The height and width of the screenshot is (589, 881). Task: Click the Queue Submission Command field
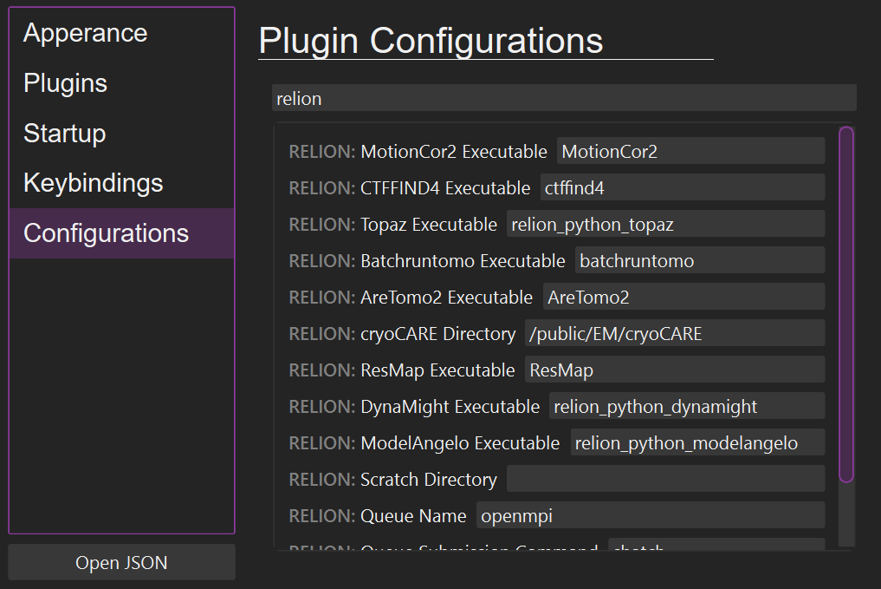coord(715,546)
